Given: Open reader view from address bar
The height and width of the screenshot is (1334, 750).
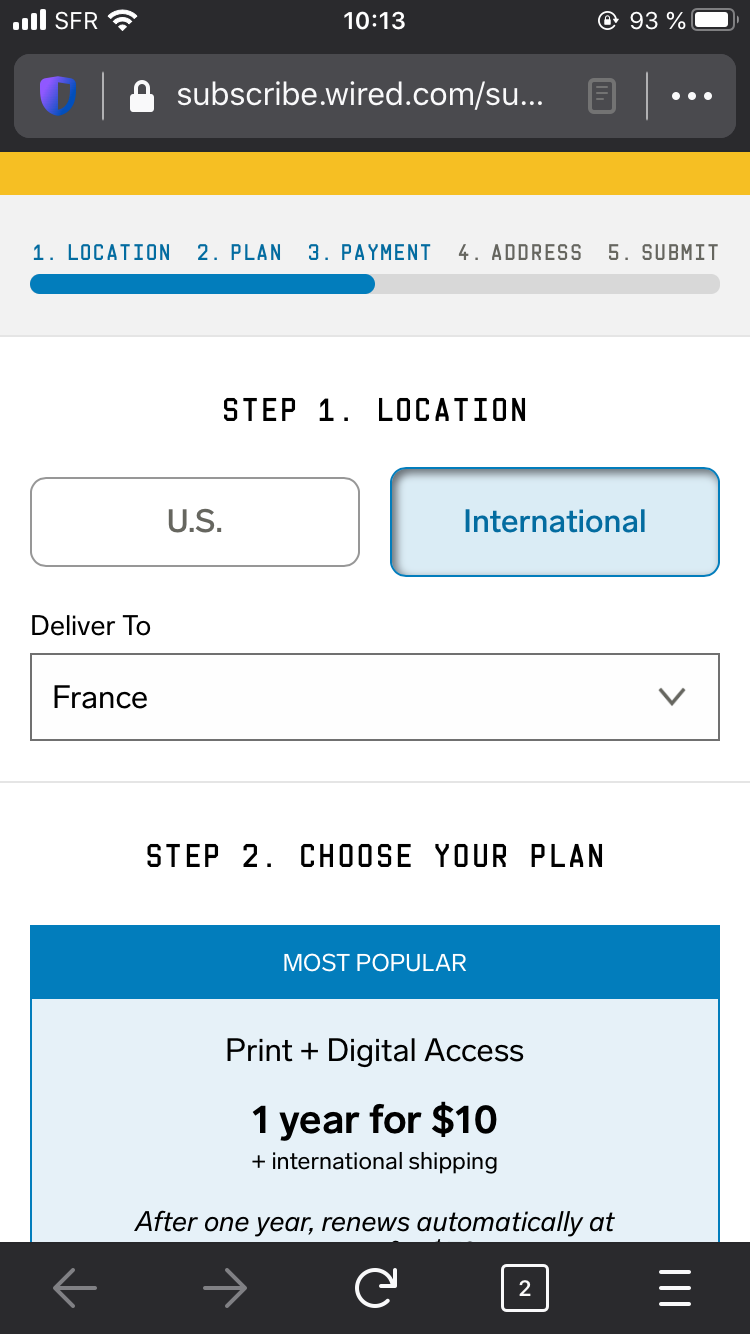Looking at the screenshot, I should pos(602,96).
